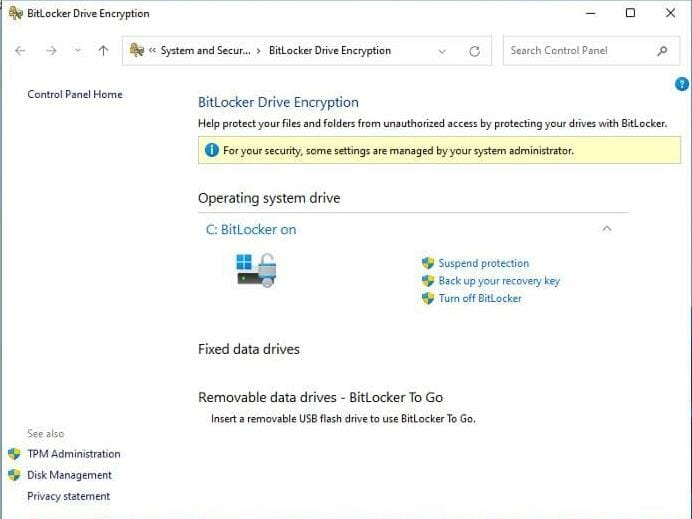Viewport: 692px width, 519px height.
Task: Click the BitLocker keys address bar icon
Action: pos(137,51)
